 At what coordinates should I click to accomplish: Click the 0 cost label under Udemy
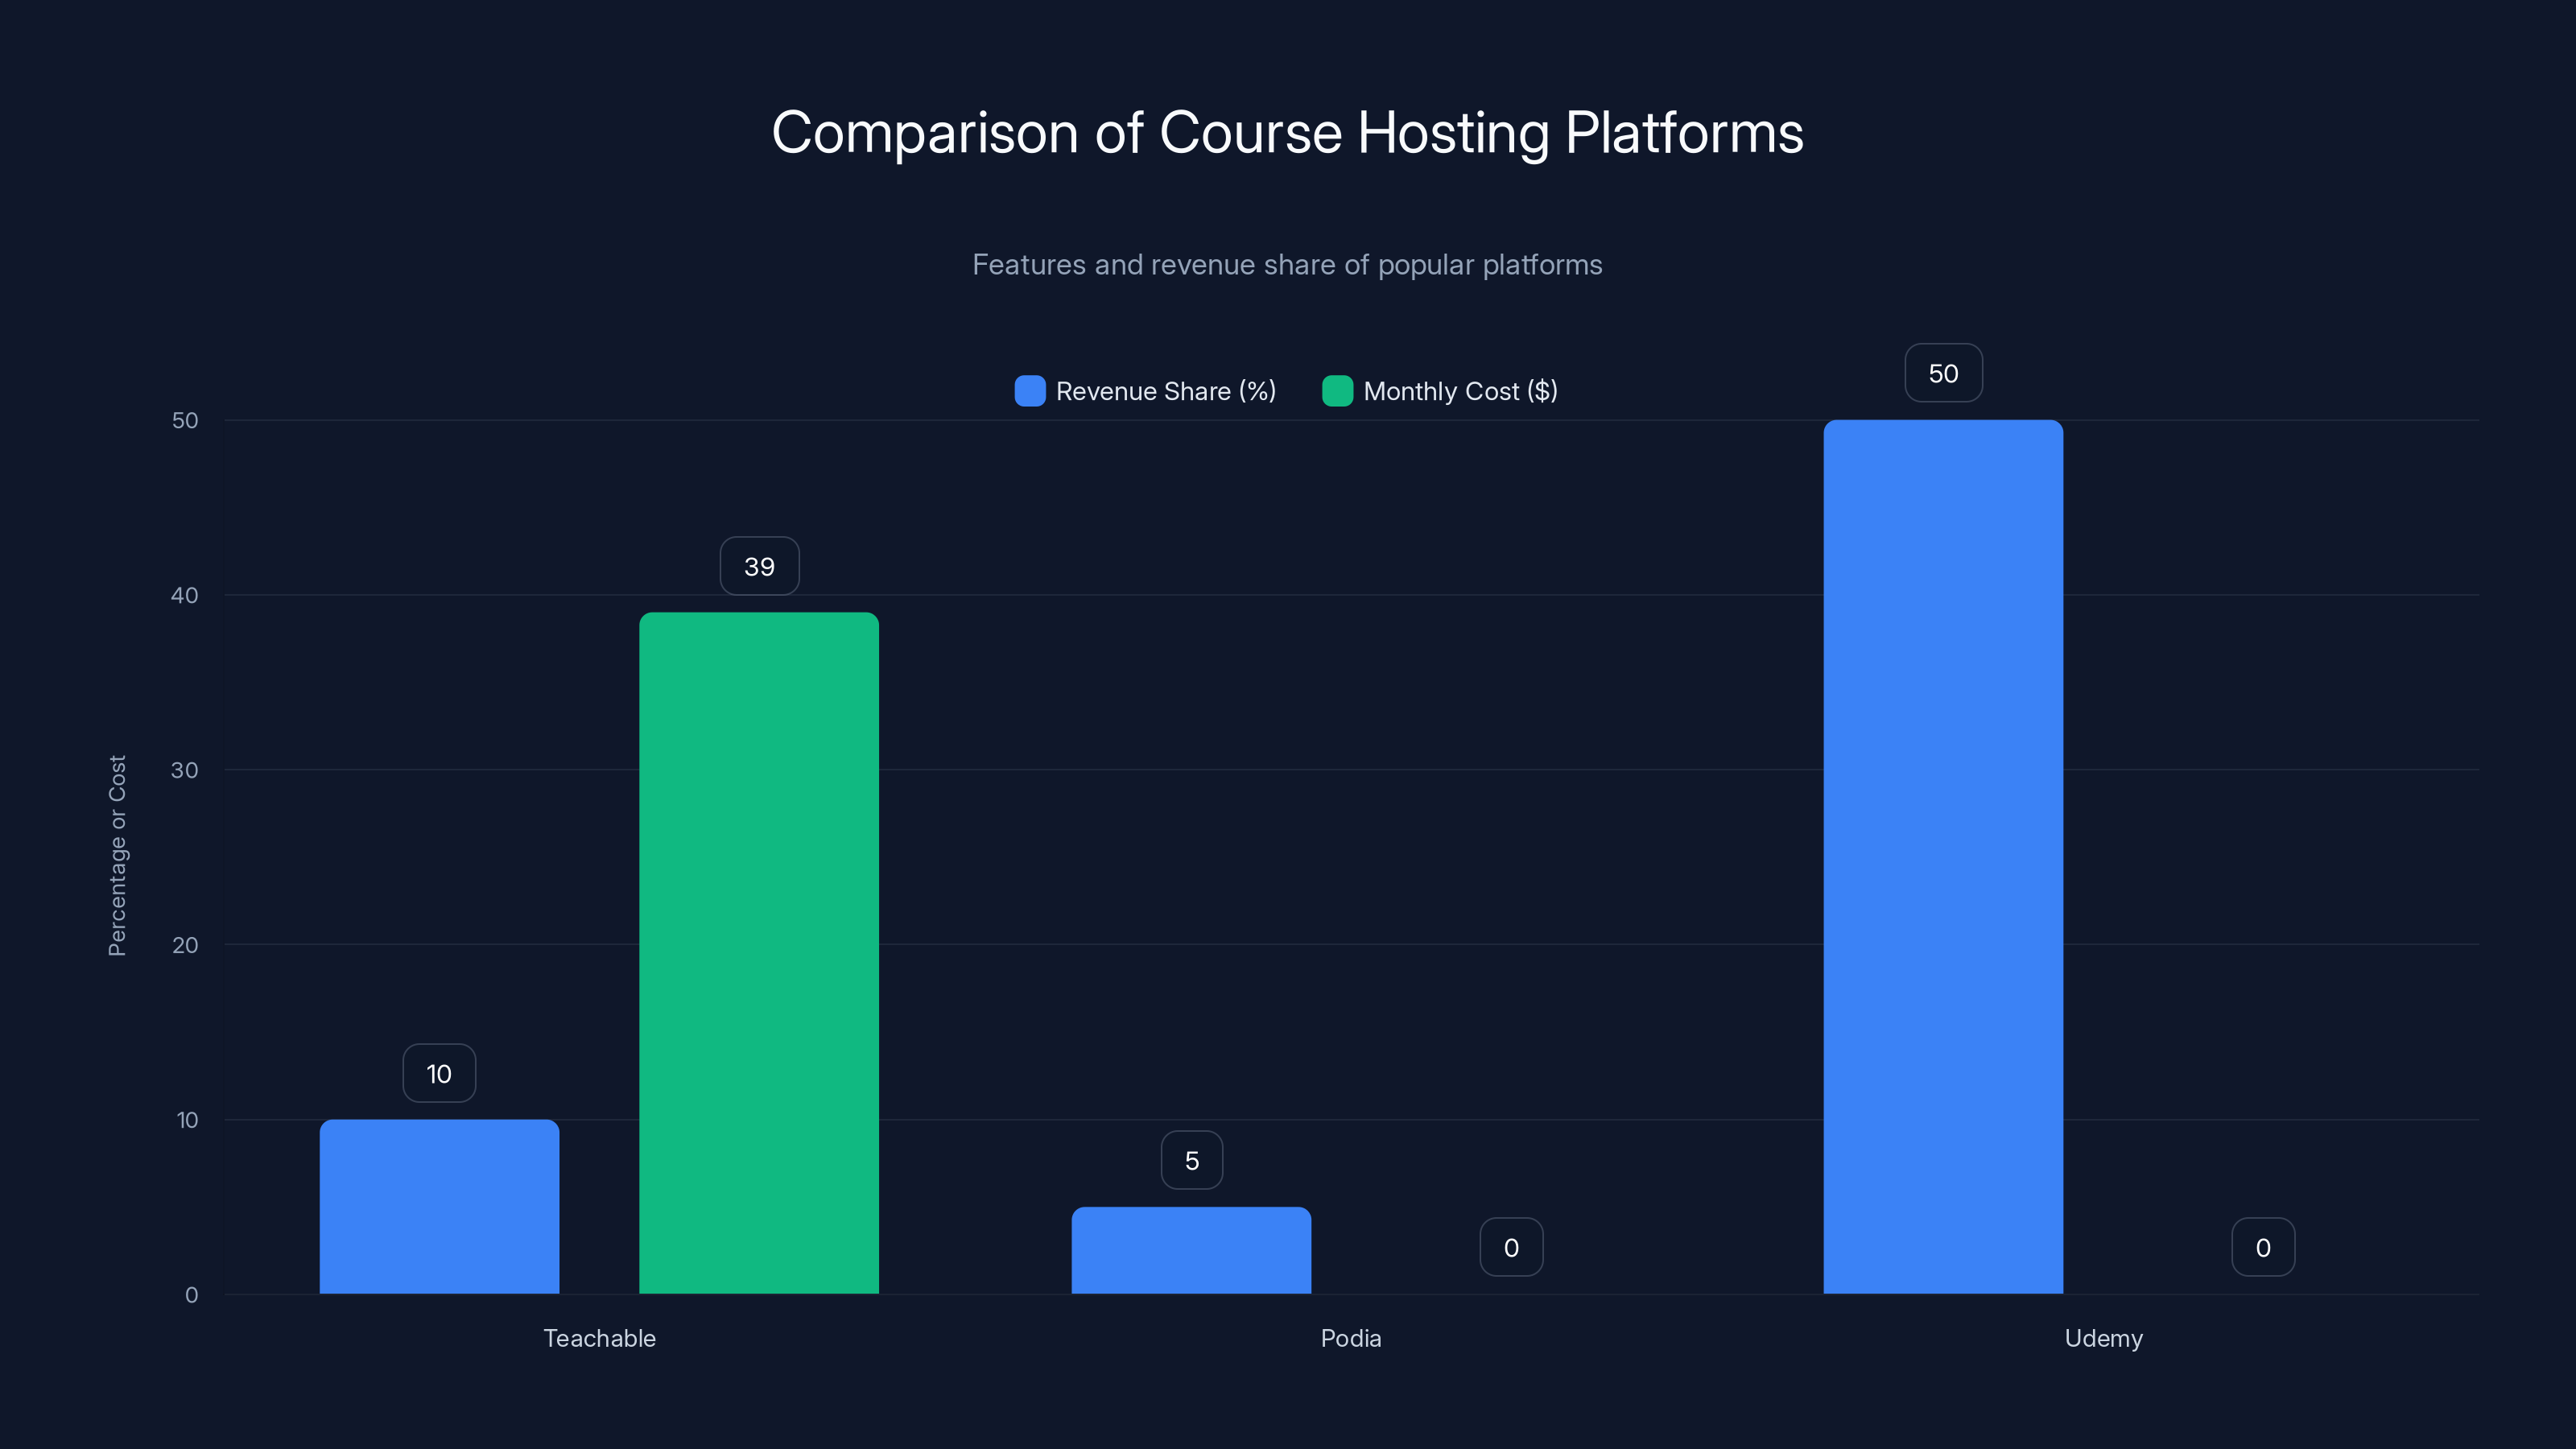pos(2263,1246)
